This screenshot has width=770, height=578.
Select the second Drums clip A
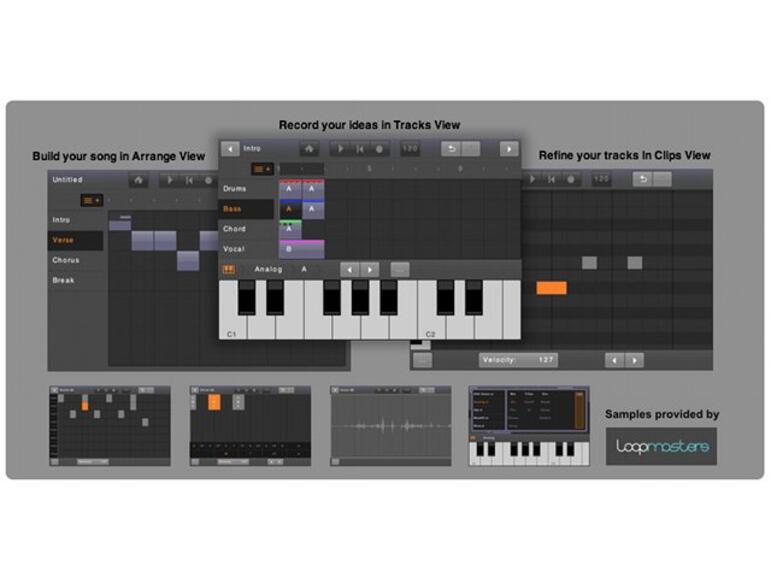[x=313, y=189]
